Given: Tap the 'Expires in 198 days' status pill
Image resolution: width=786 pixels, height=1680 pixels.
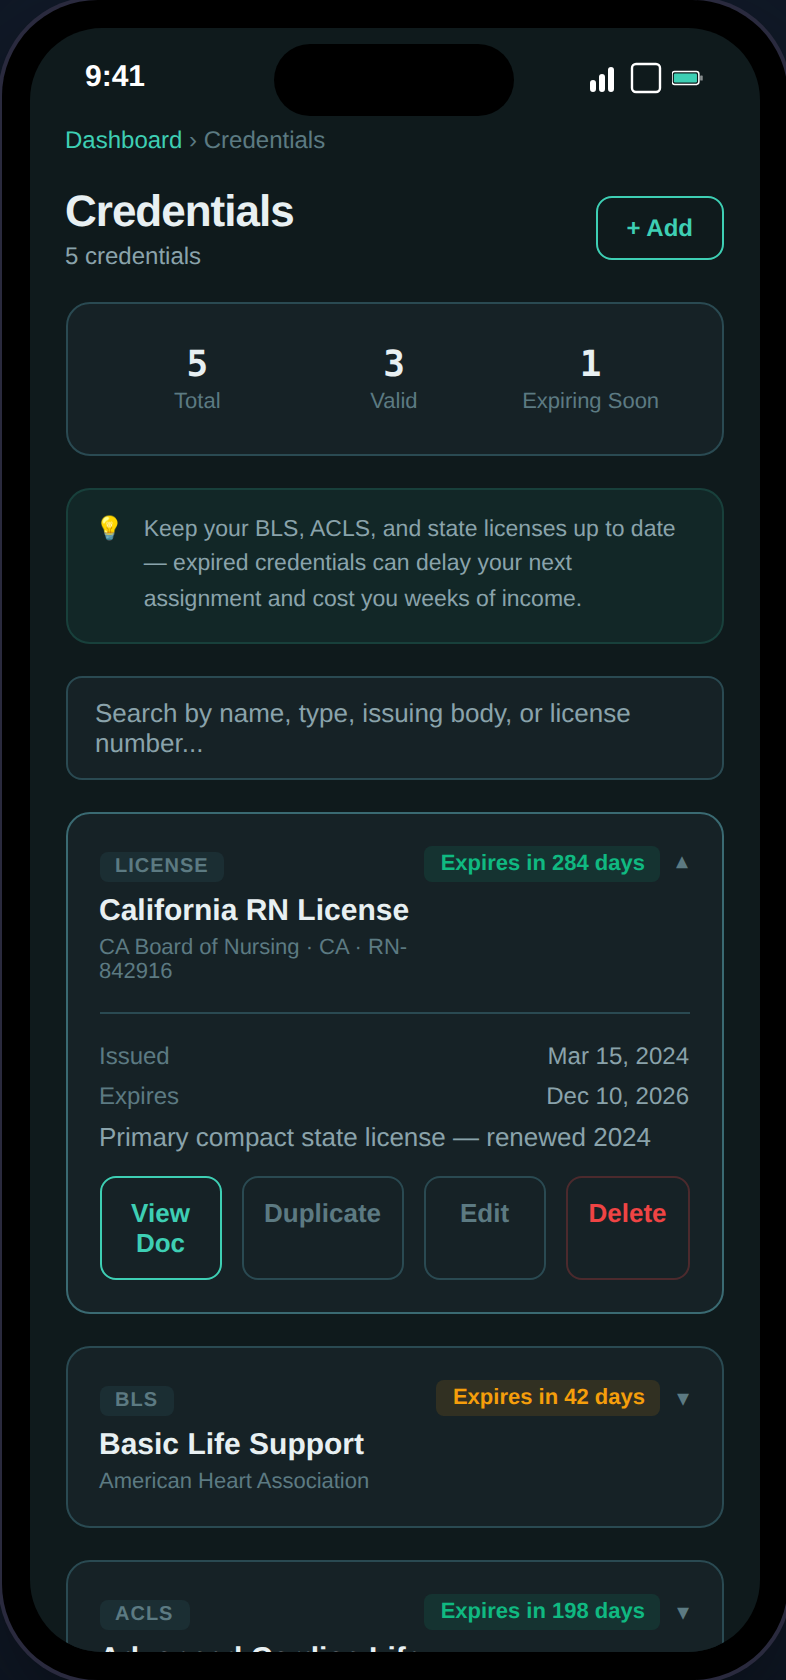Looking at the screenshot, I should tap(541, 1611).
